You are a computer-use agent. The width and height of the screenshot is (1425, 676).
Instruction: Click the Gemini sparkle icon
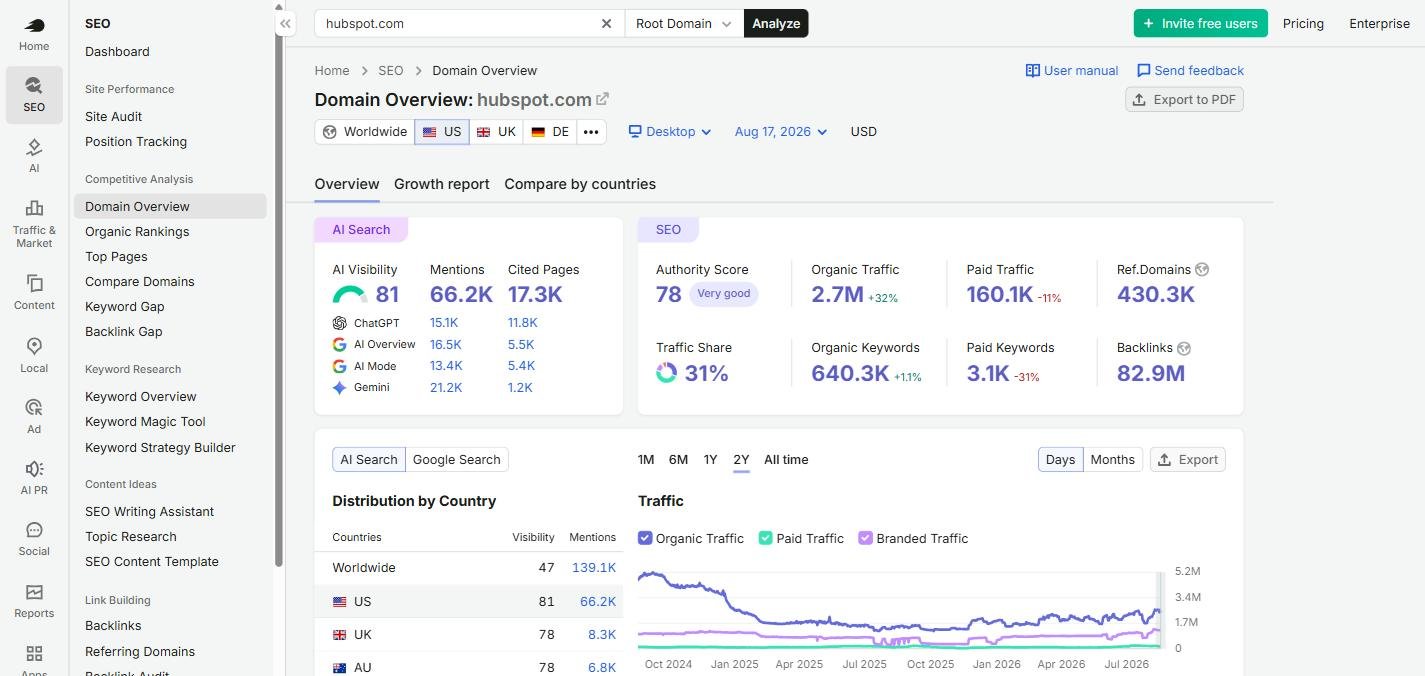pyautogui.click(x=340, y=388)
